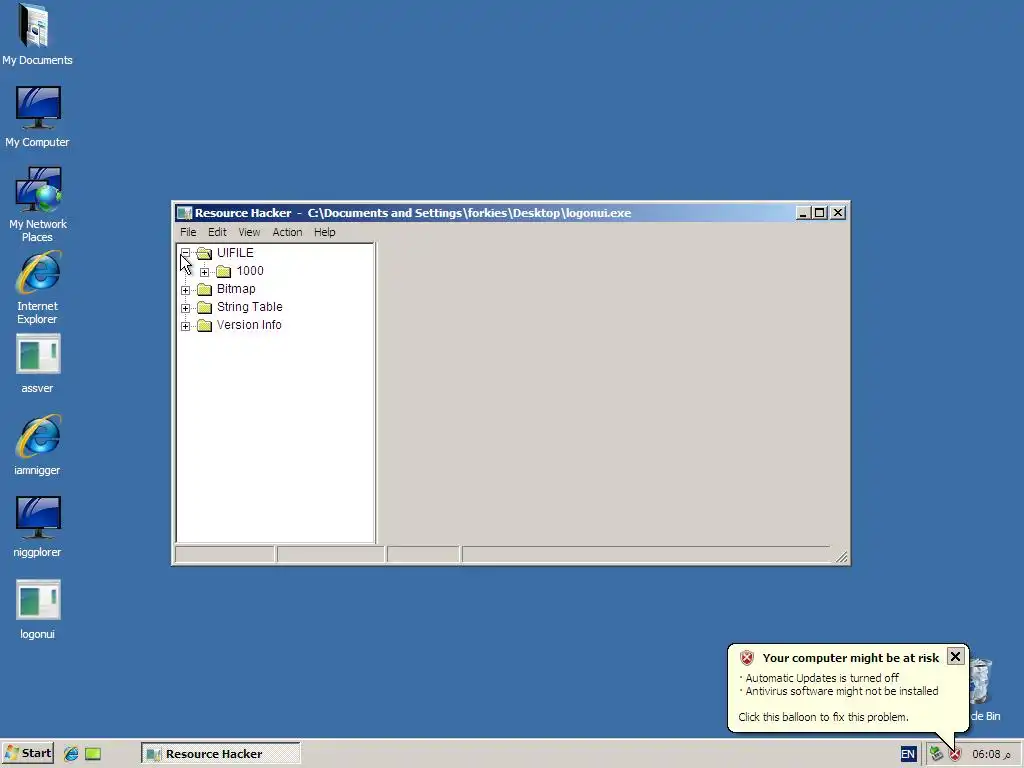Click the 1000 folder icon
The height and width of the screenshot is (768, 1024).
(x=223, y=271)
